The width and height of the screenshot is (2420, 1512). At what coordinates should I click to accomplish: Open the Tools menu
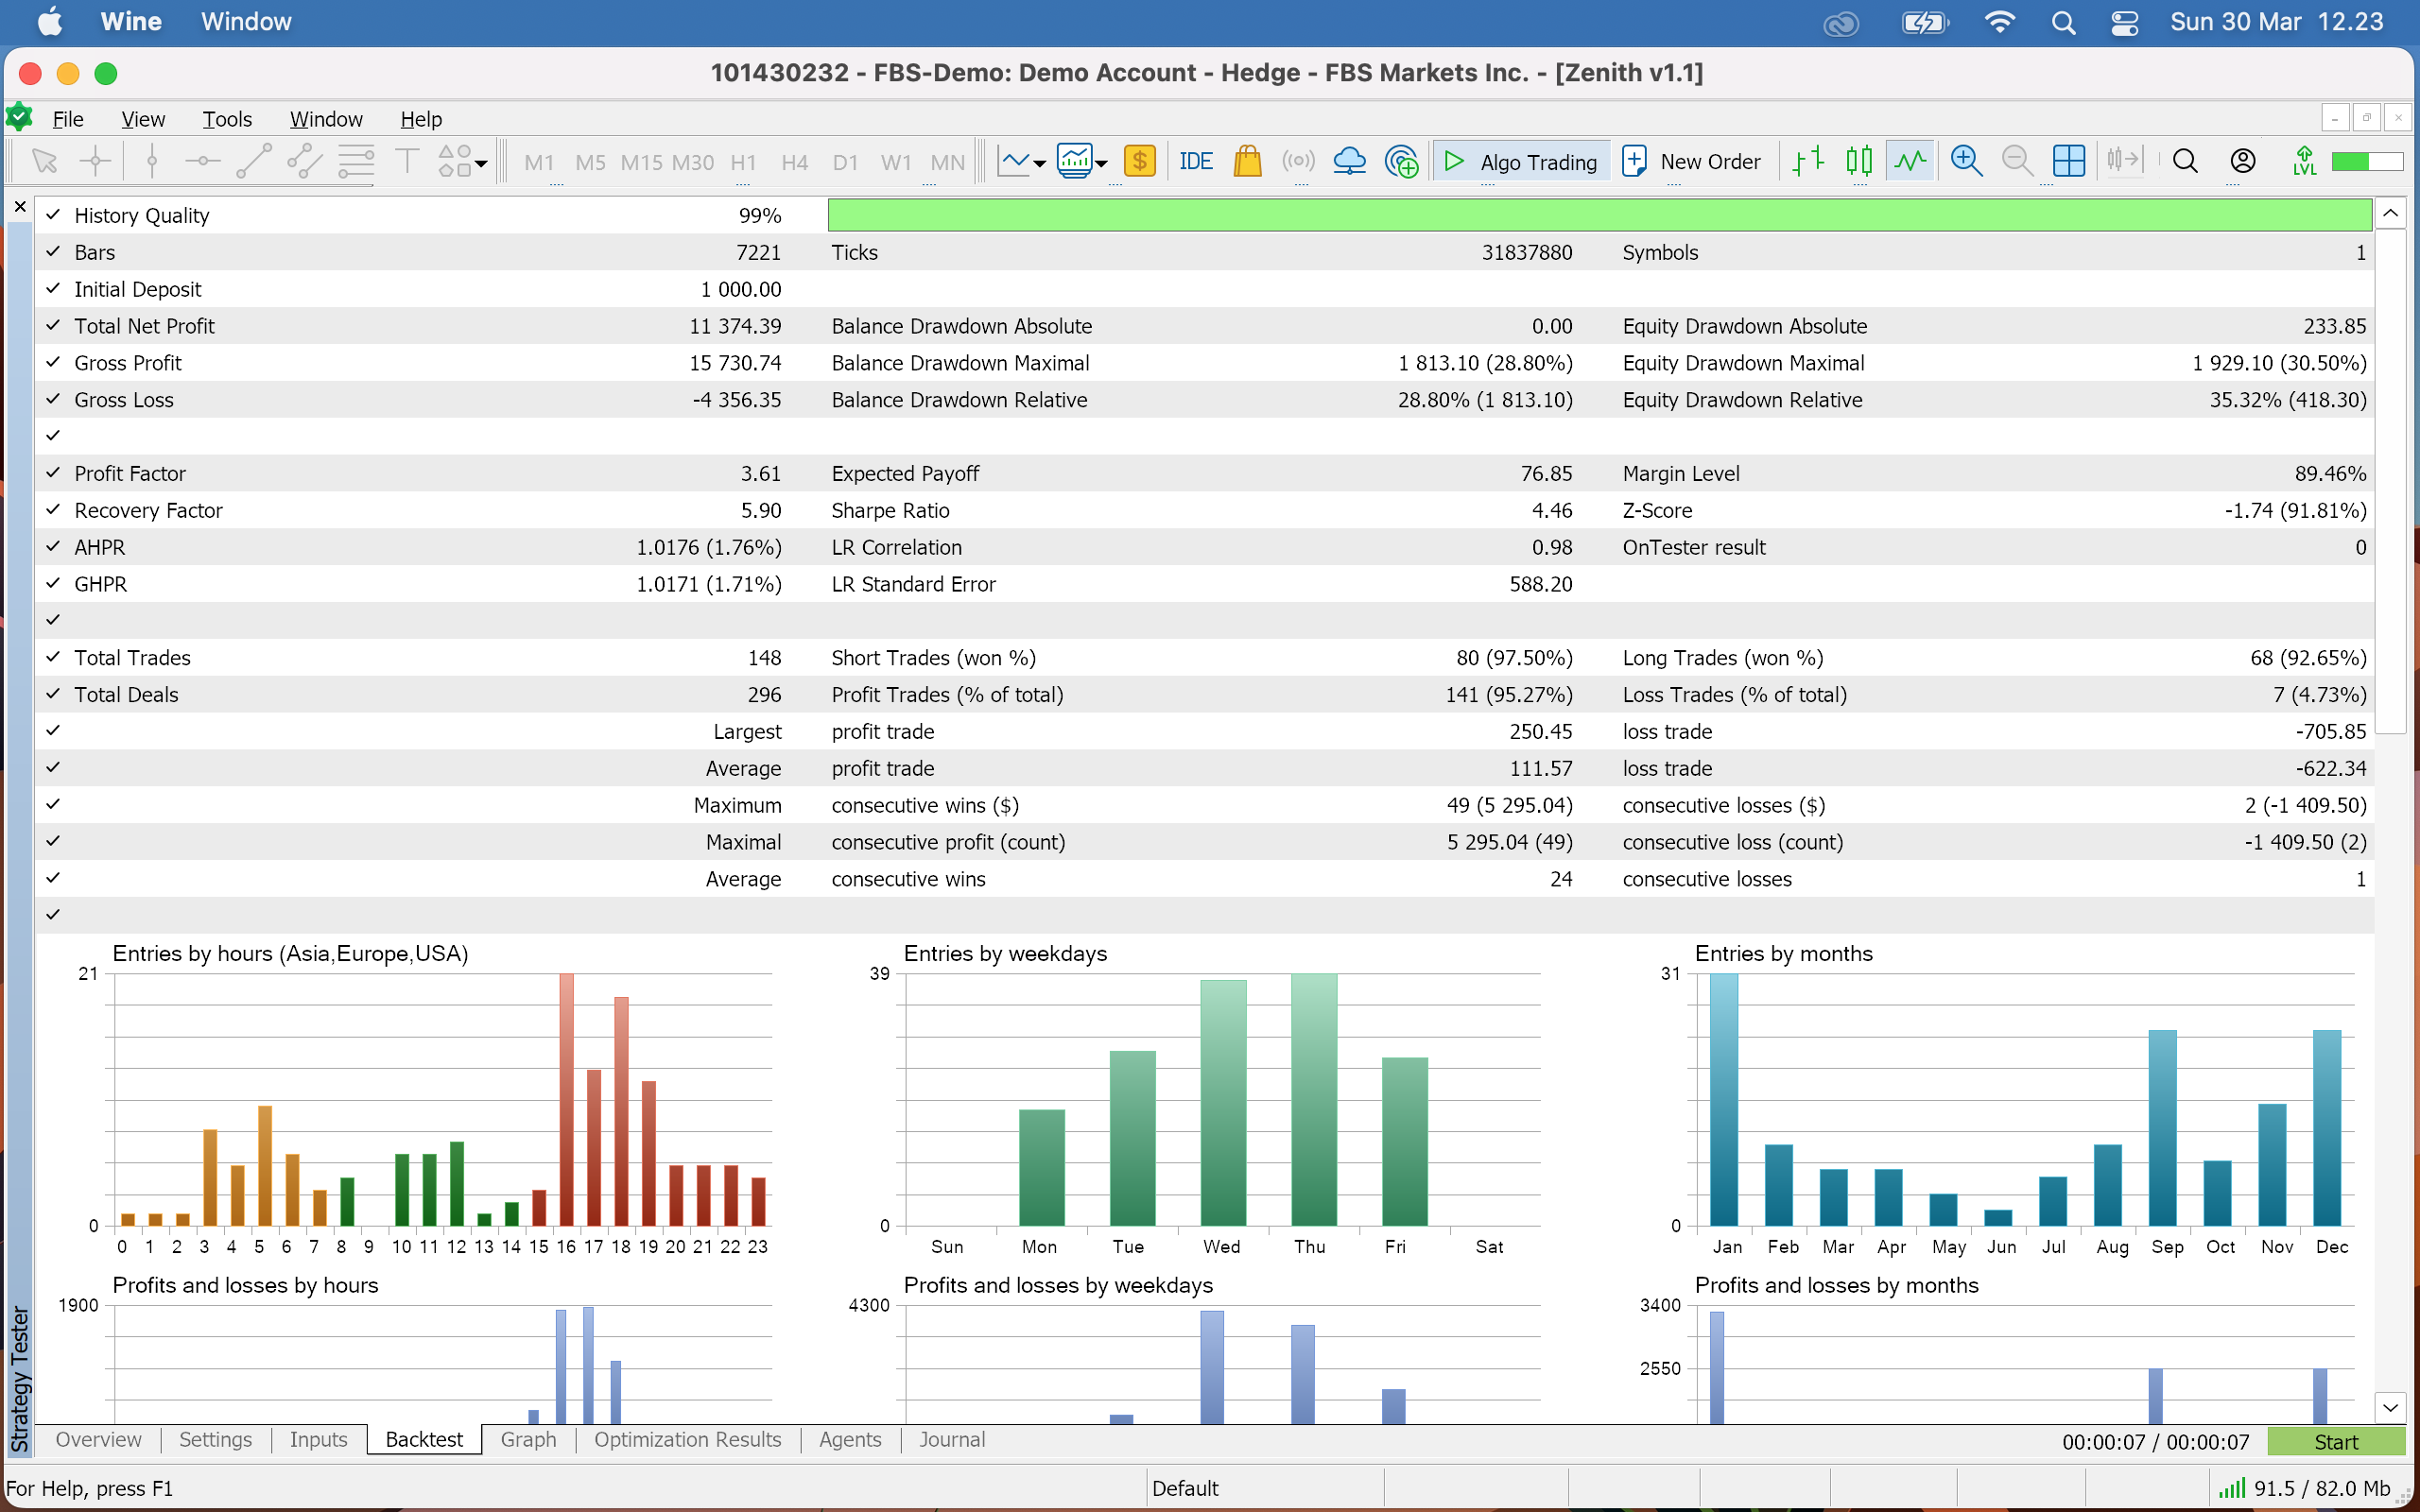(227, 119)
